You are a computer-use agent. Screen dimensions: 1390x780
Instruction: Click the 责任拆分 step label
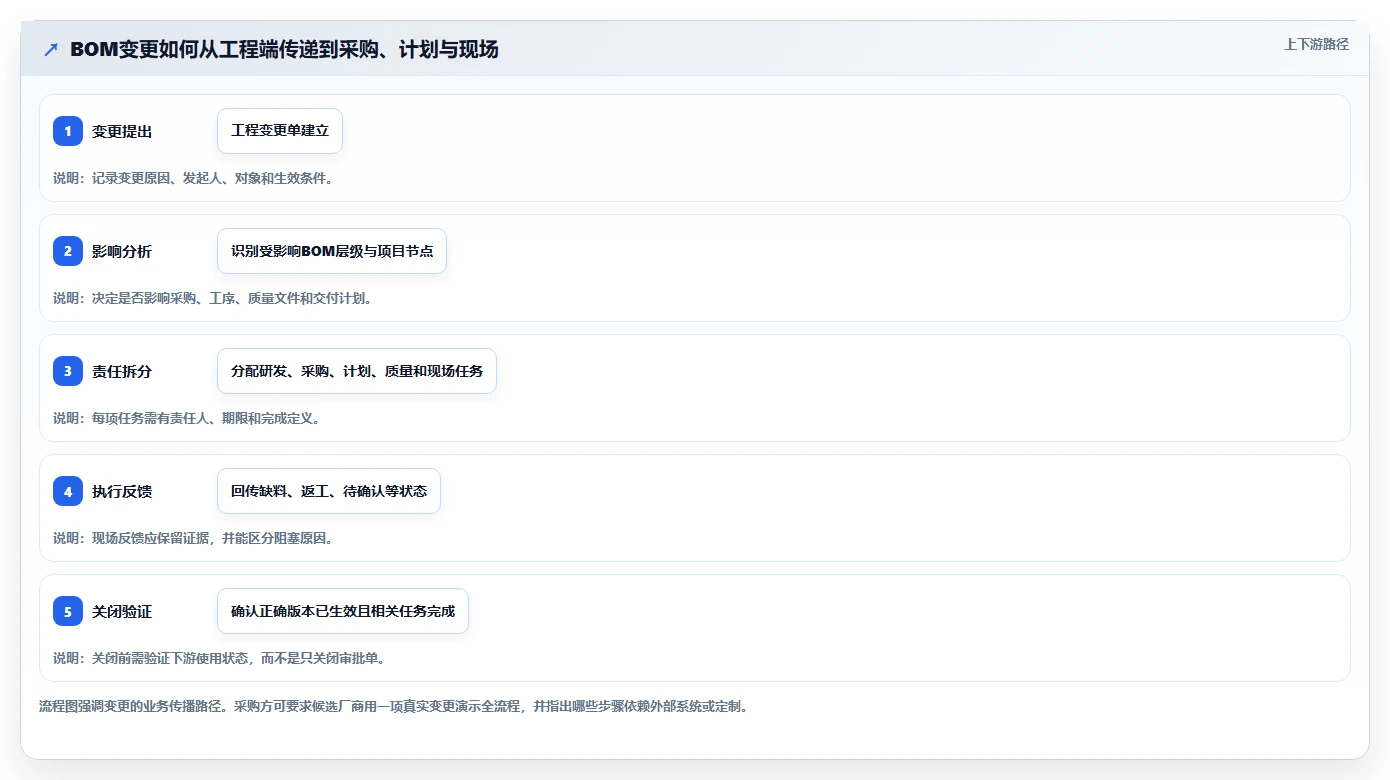pyautogui.click(x=122, y=372)
